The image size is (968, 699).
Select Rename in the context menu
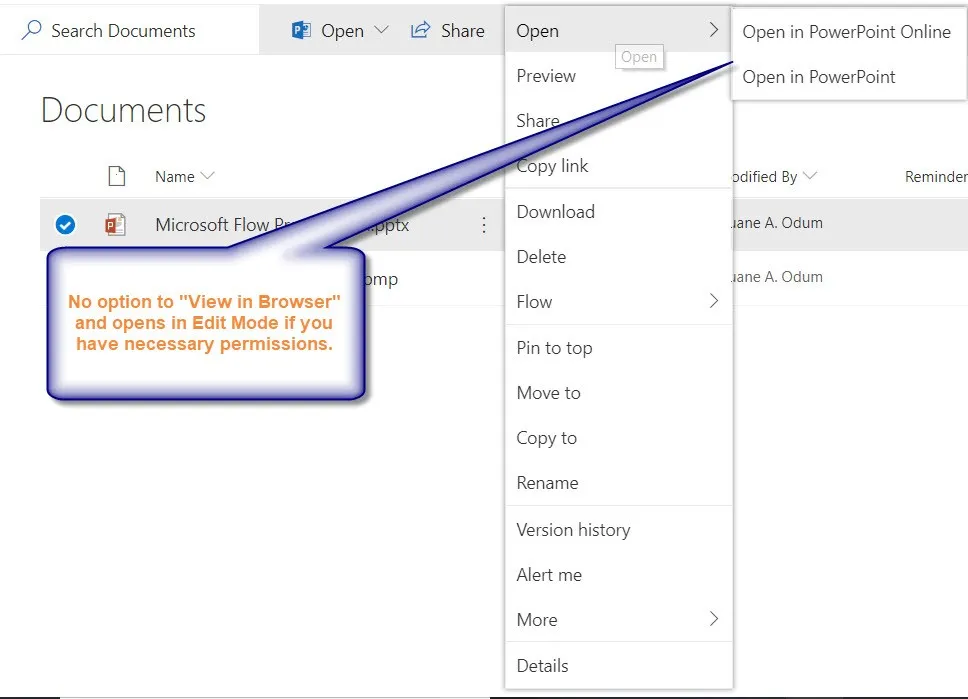(x=546, y=483)
